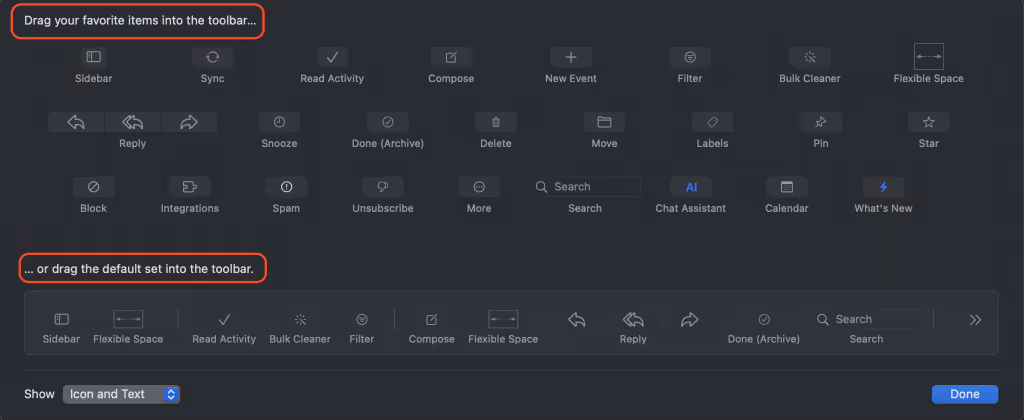Image resolution: width=1024 pixels, height=420 pixels.
Task: Click the New Event plus icon
Action: (571, 57)
